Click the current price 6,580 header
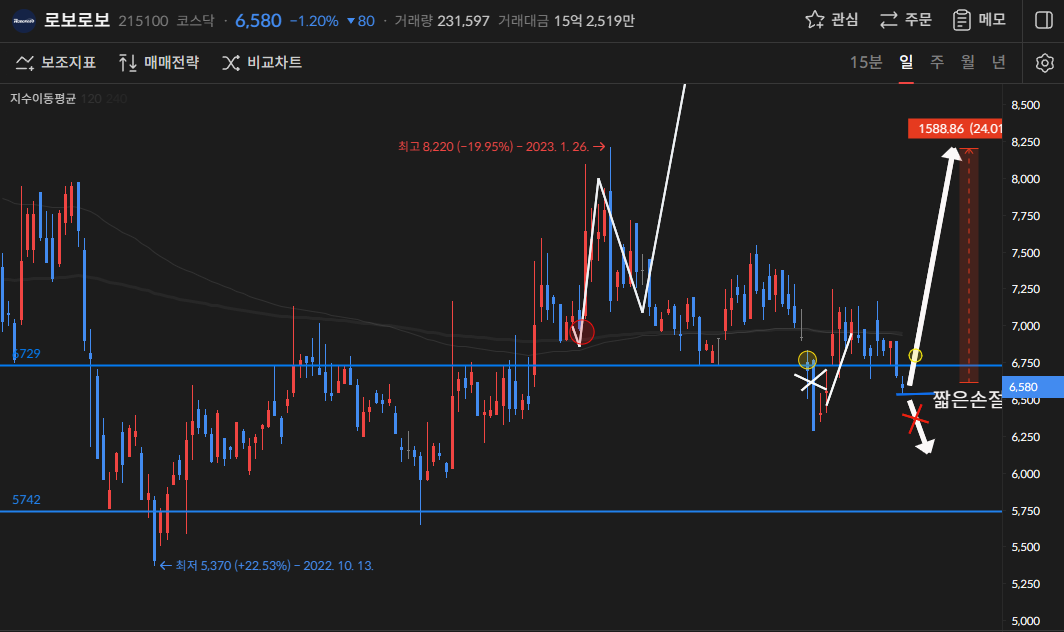This screenshot has width=1064, height=632. [x=255, y=21]
